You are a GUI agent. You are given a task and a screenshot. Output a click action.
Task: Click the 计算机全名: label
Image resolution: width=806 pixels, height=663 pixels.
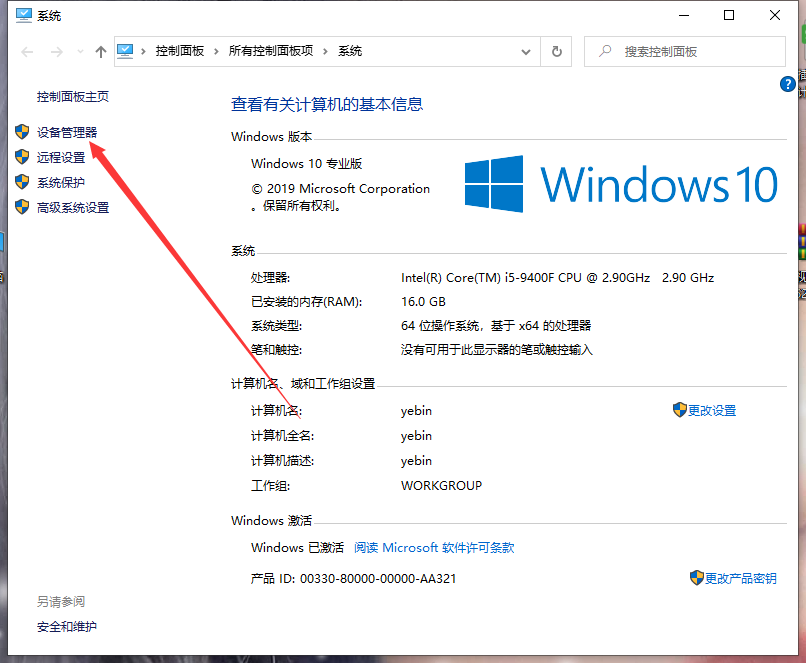click(x=282, y=436)
